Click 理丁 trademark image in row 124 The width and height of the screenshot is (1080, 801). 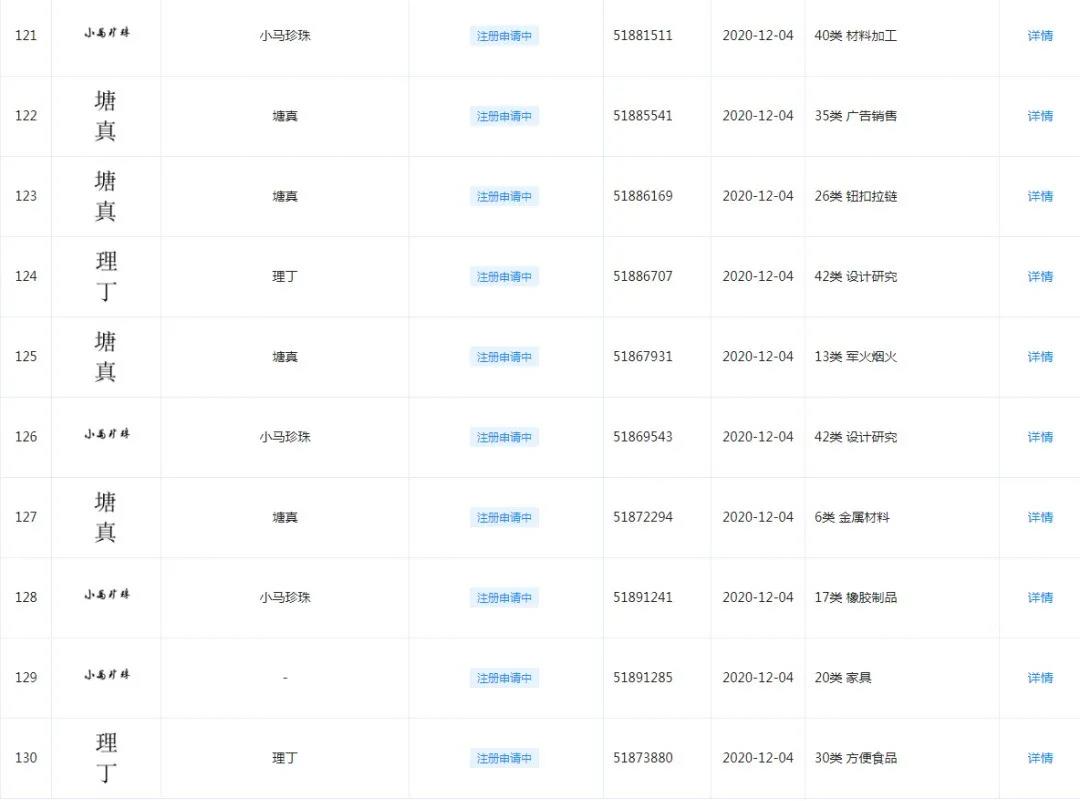click(x=106, y=276)
